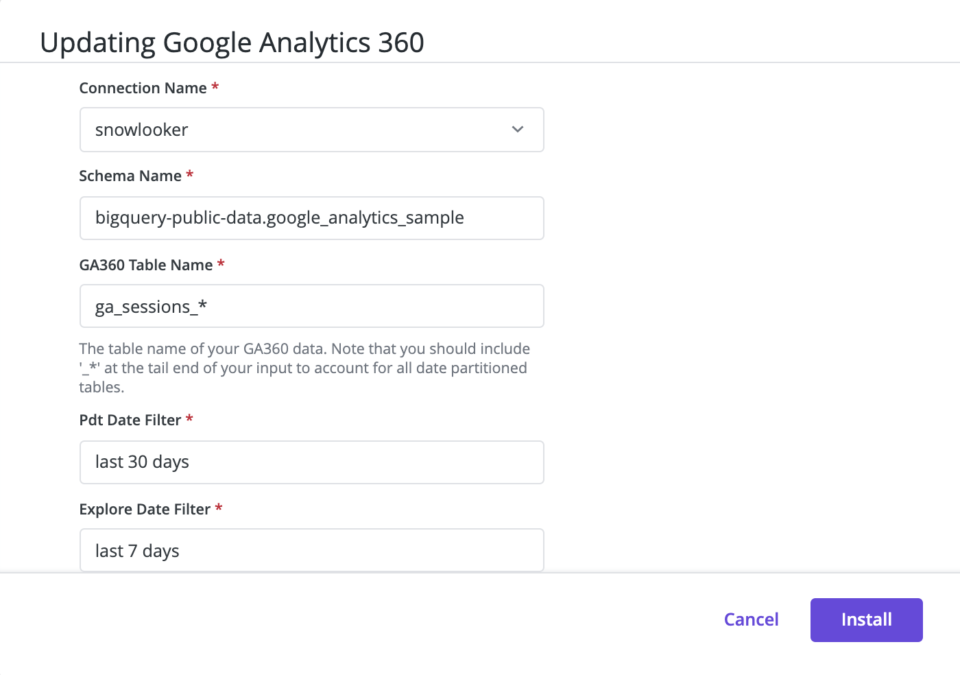Cancel the Google Analytics 360 update
This screenshot has height=675, width=960.
751,619
